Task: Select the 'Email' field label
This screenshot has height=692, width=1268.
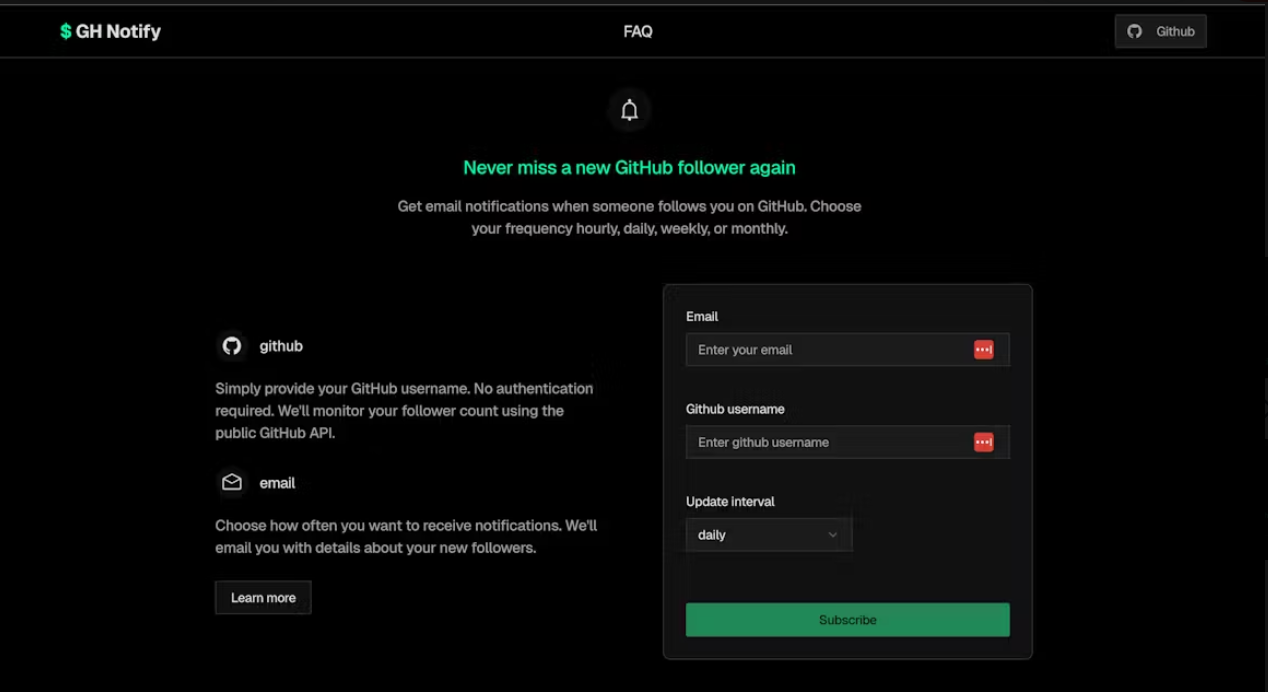Action: pyautogui.click(x=702, y=316)
